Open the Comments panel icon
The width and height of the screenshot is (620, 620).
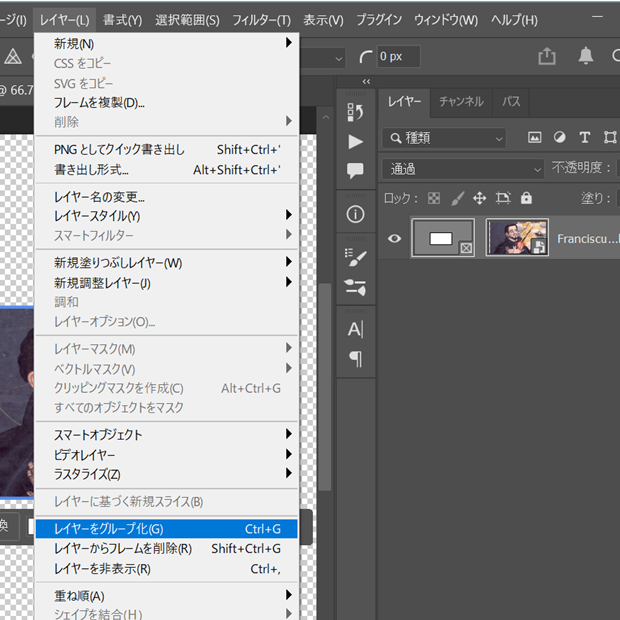pos(355,170)
